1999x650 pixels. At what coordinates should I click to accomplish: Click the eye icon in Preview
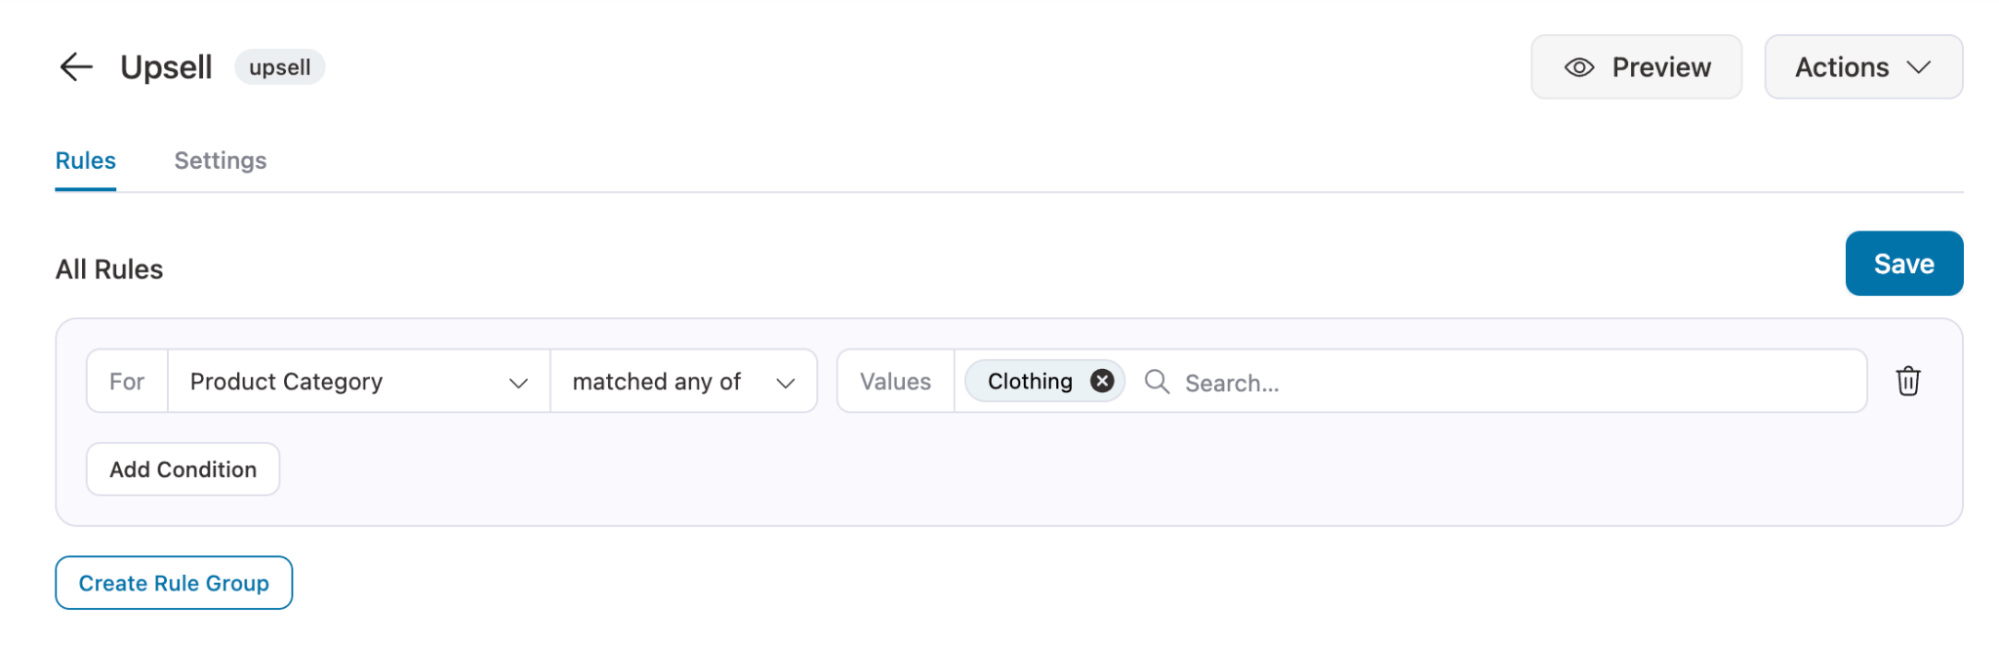[1579, 67]
